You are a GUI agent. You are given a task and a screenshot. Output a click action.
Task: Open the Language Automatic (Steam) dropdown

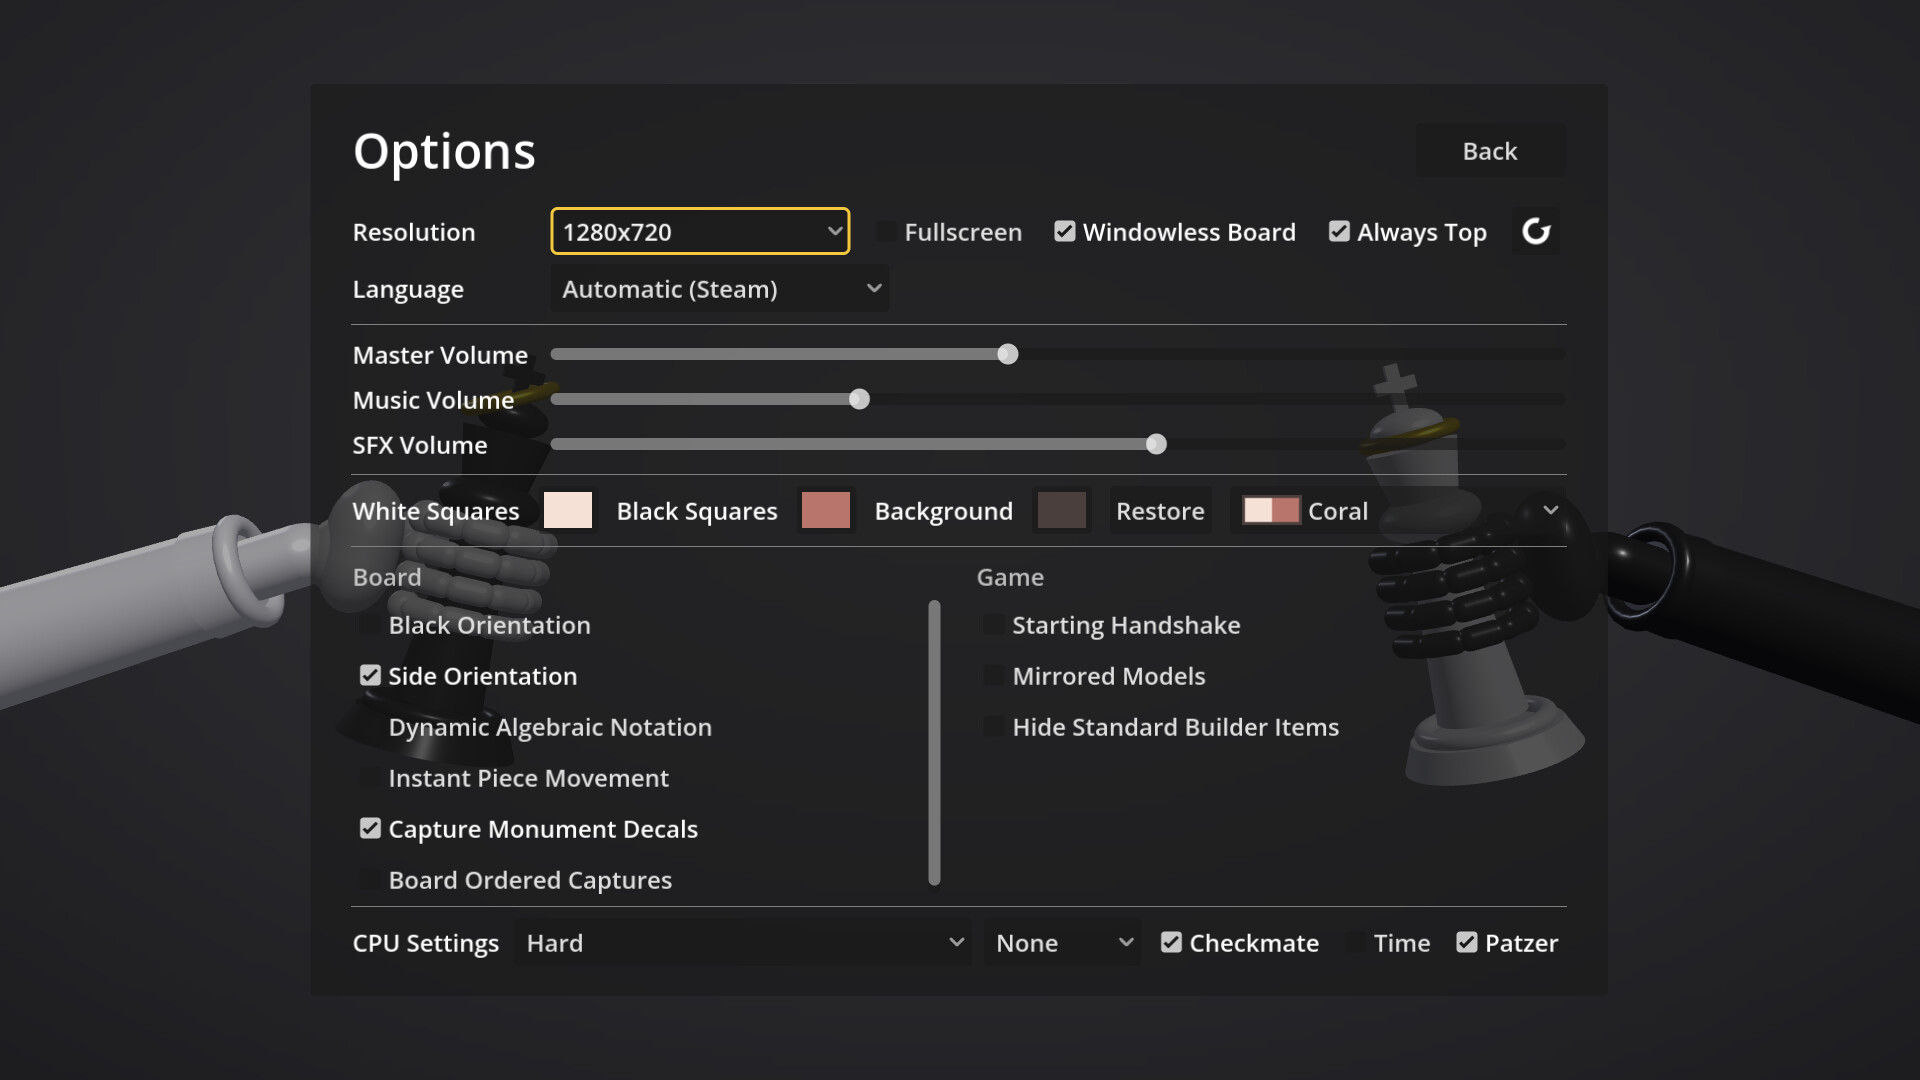coord(720,289)
